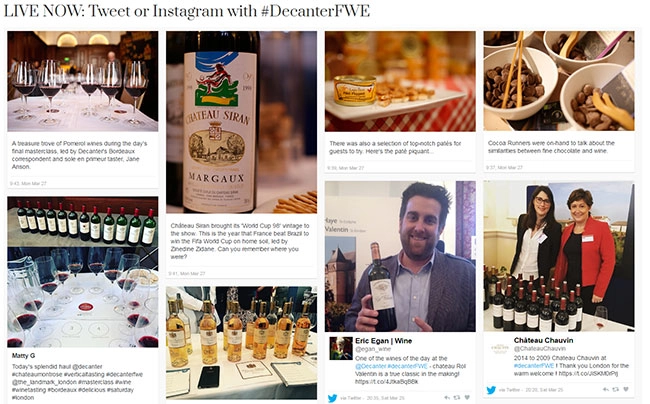Reply to Eric Egan's tweet
Image resolution: width=650 pixels, height=404 pixels.
(x=445, y=397)
